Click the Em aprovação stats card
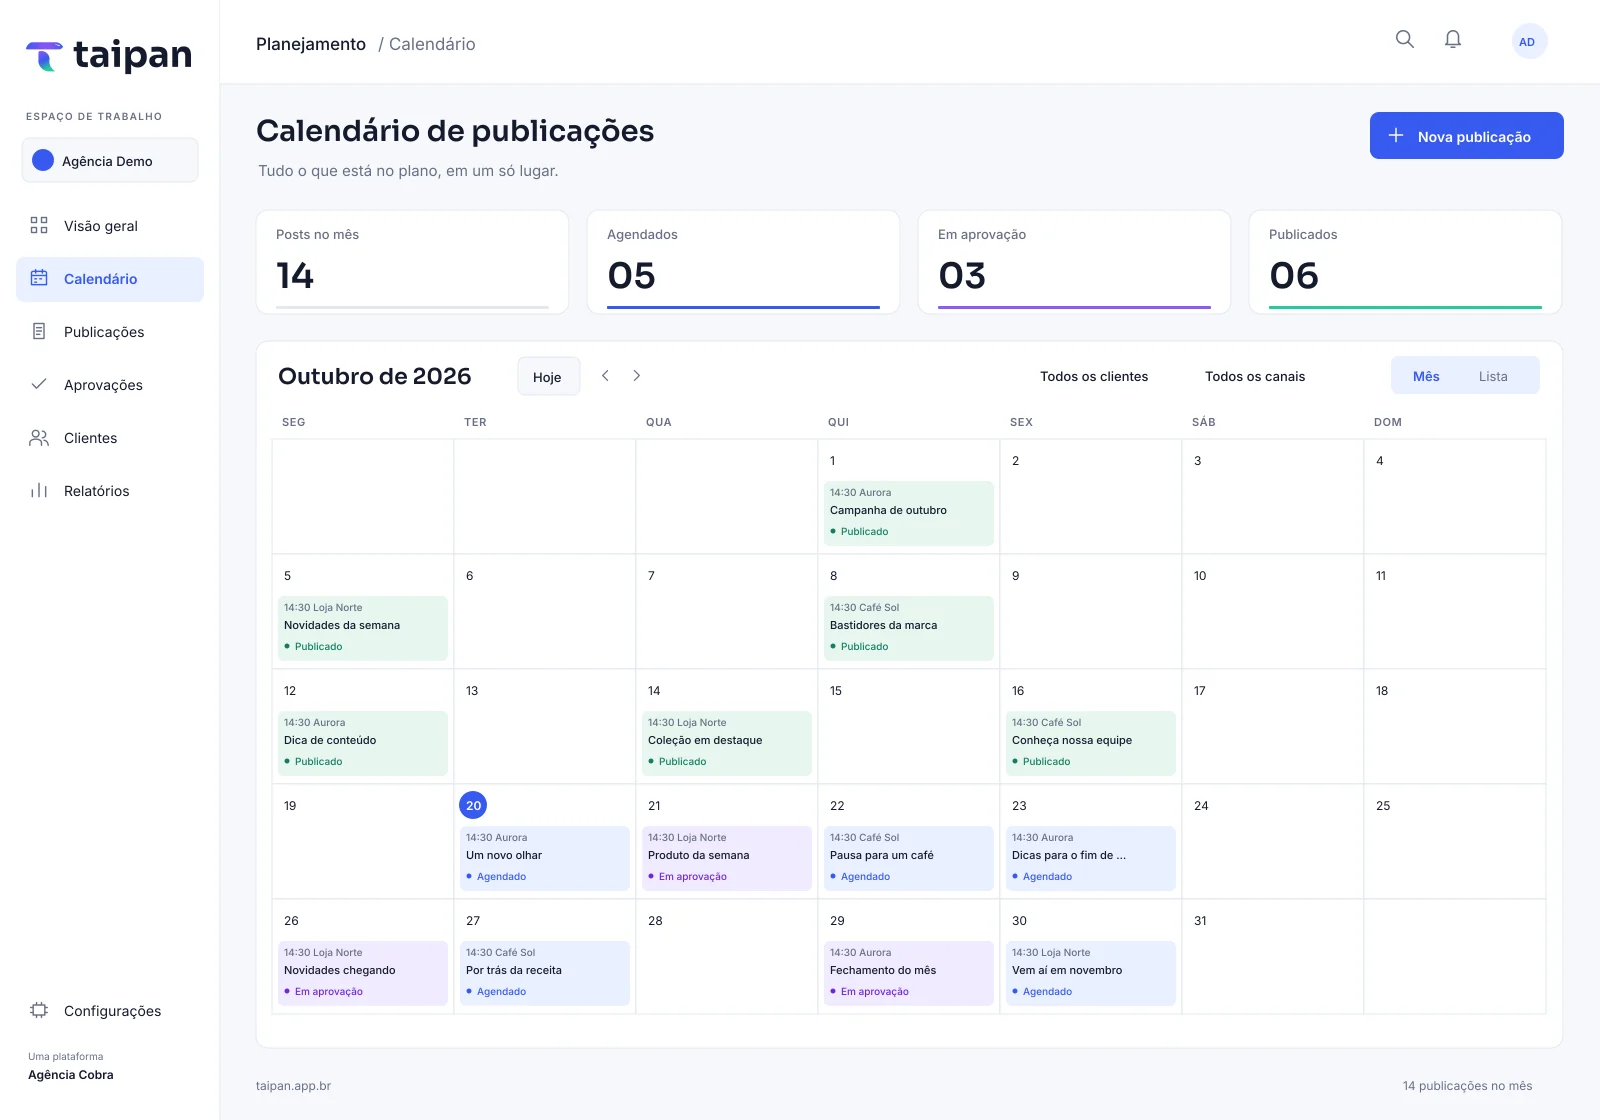The image size is (1600, 1120). click(x=1074, y=262)
